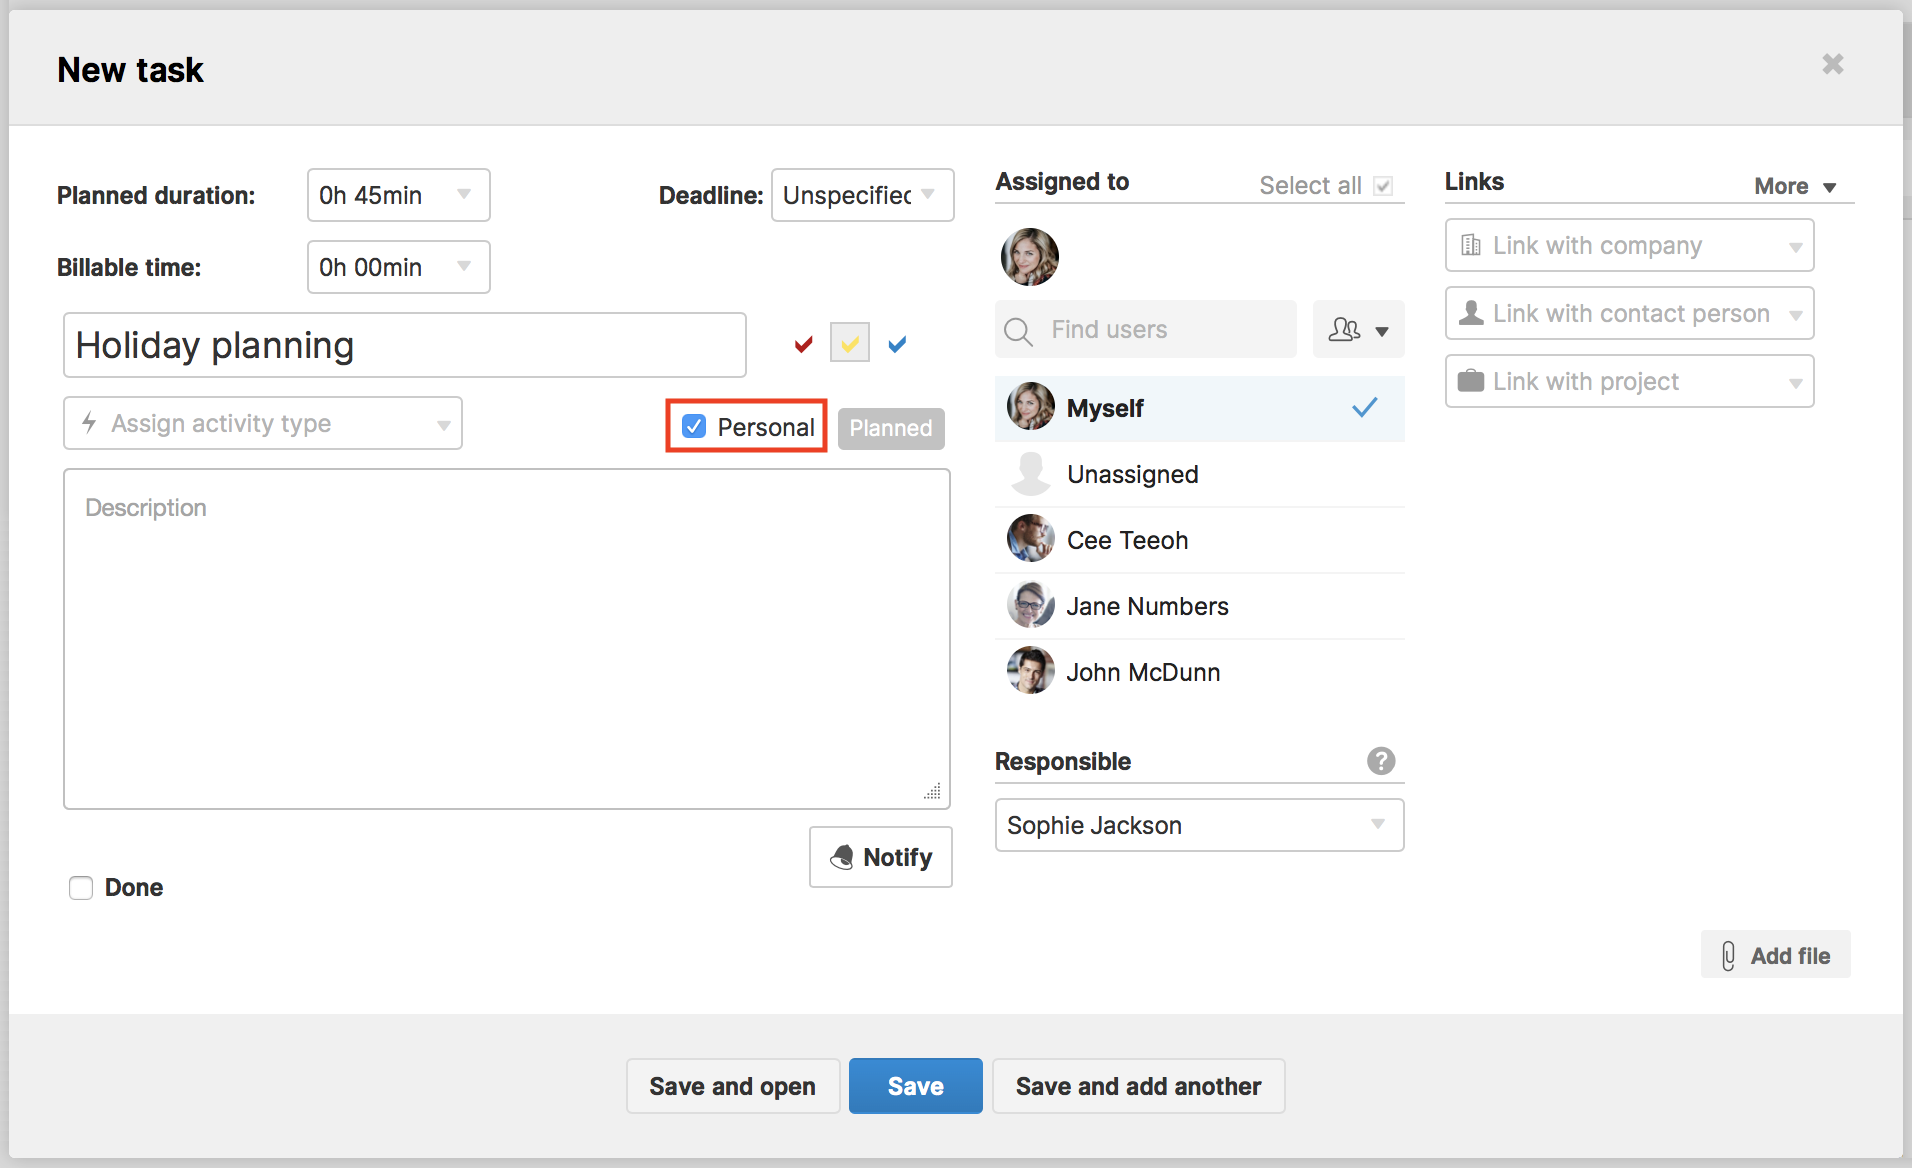Viewport: 1912px width, 1168px height.
Task: Open the Responsible Sophie Jackson dropdown
Action: pyautogui.click(x=1198, y=825)
